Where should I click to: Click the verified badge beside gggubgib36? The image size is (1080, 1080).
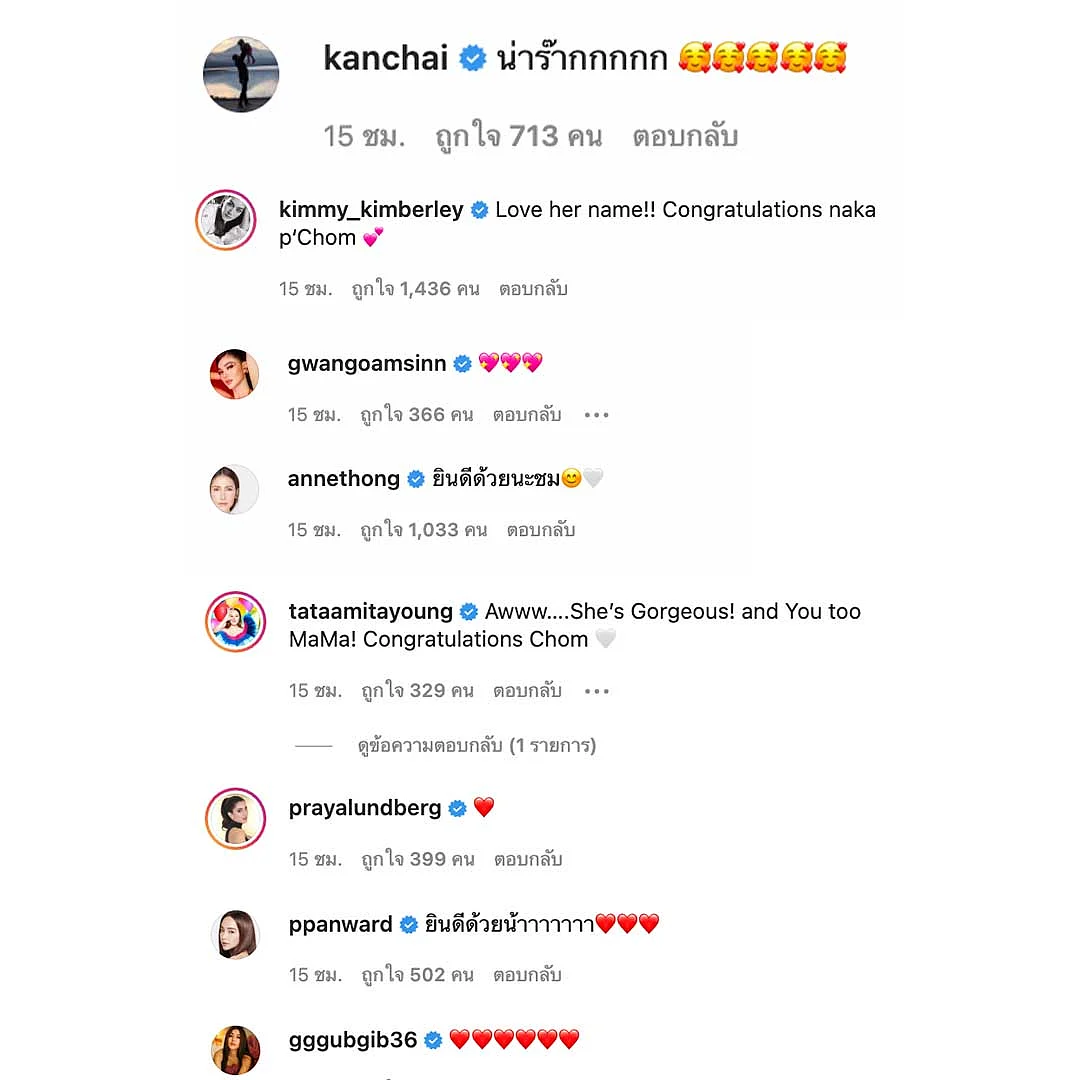coord(433,1040)
